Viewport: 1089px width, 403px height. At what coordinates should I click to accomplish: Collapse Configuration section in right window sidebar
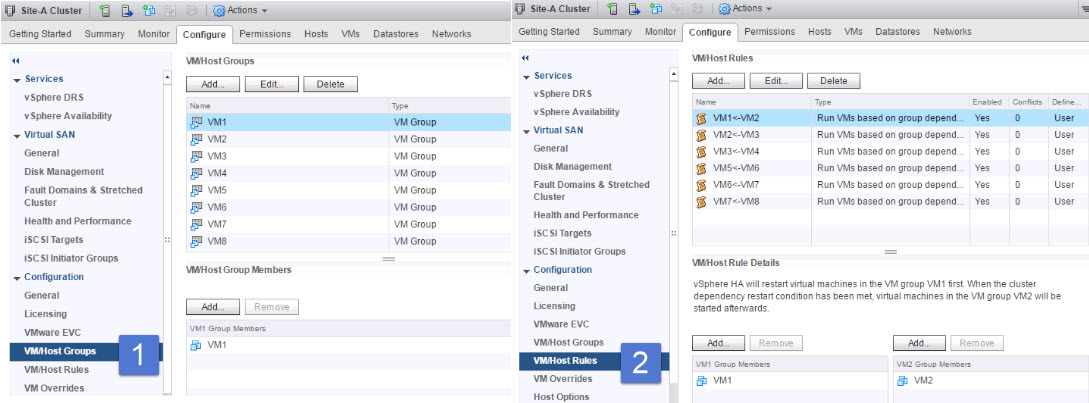click(526, 270)
